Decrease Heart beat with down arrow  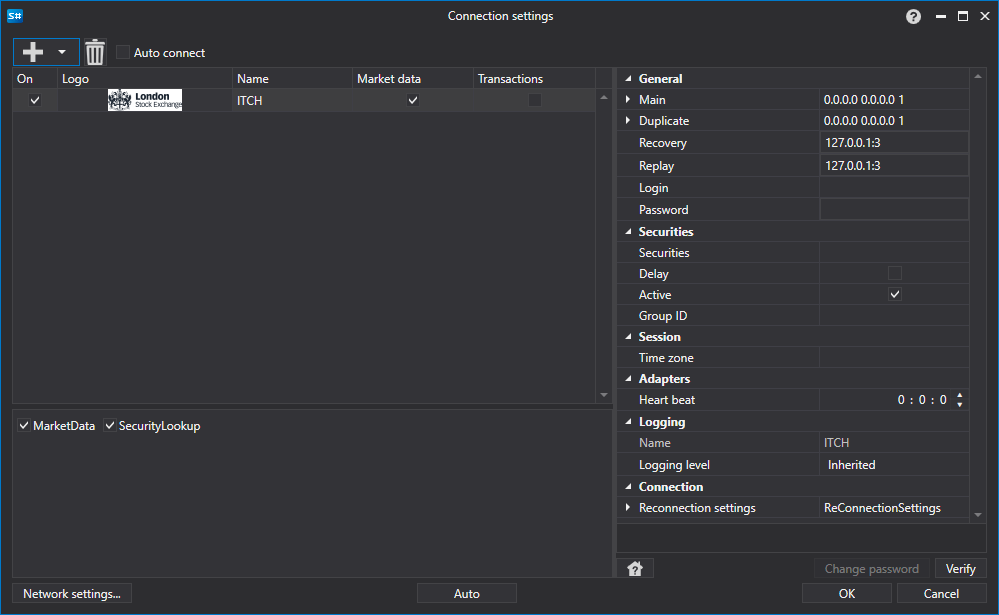coord(959,405)
